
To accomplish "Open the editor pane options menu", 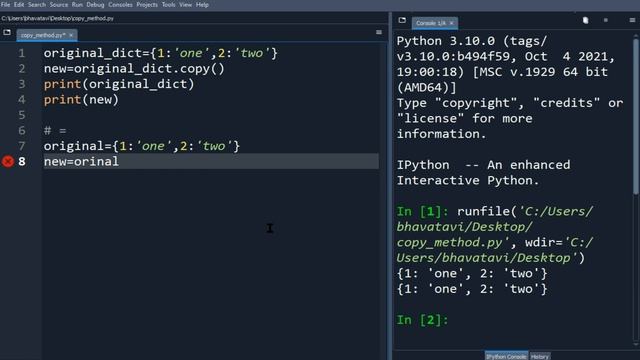I will tap(379, 32).
